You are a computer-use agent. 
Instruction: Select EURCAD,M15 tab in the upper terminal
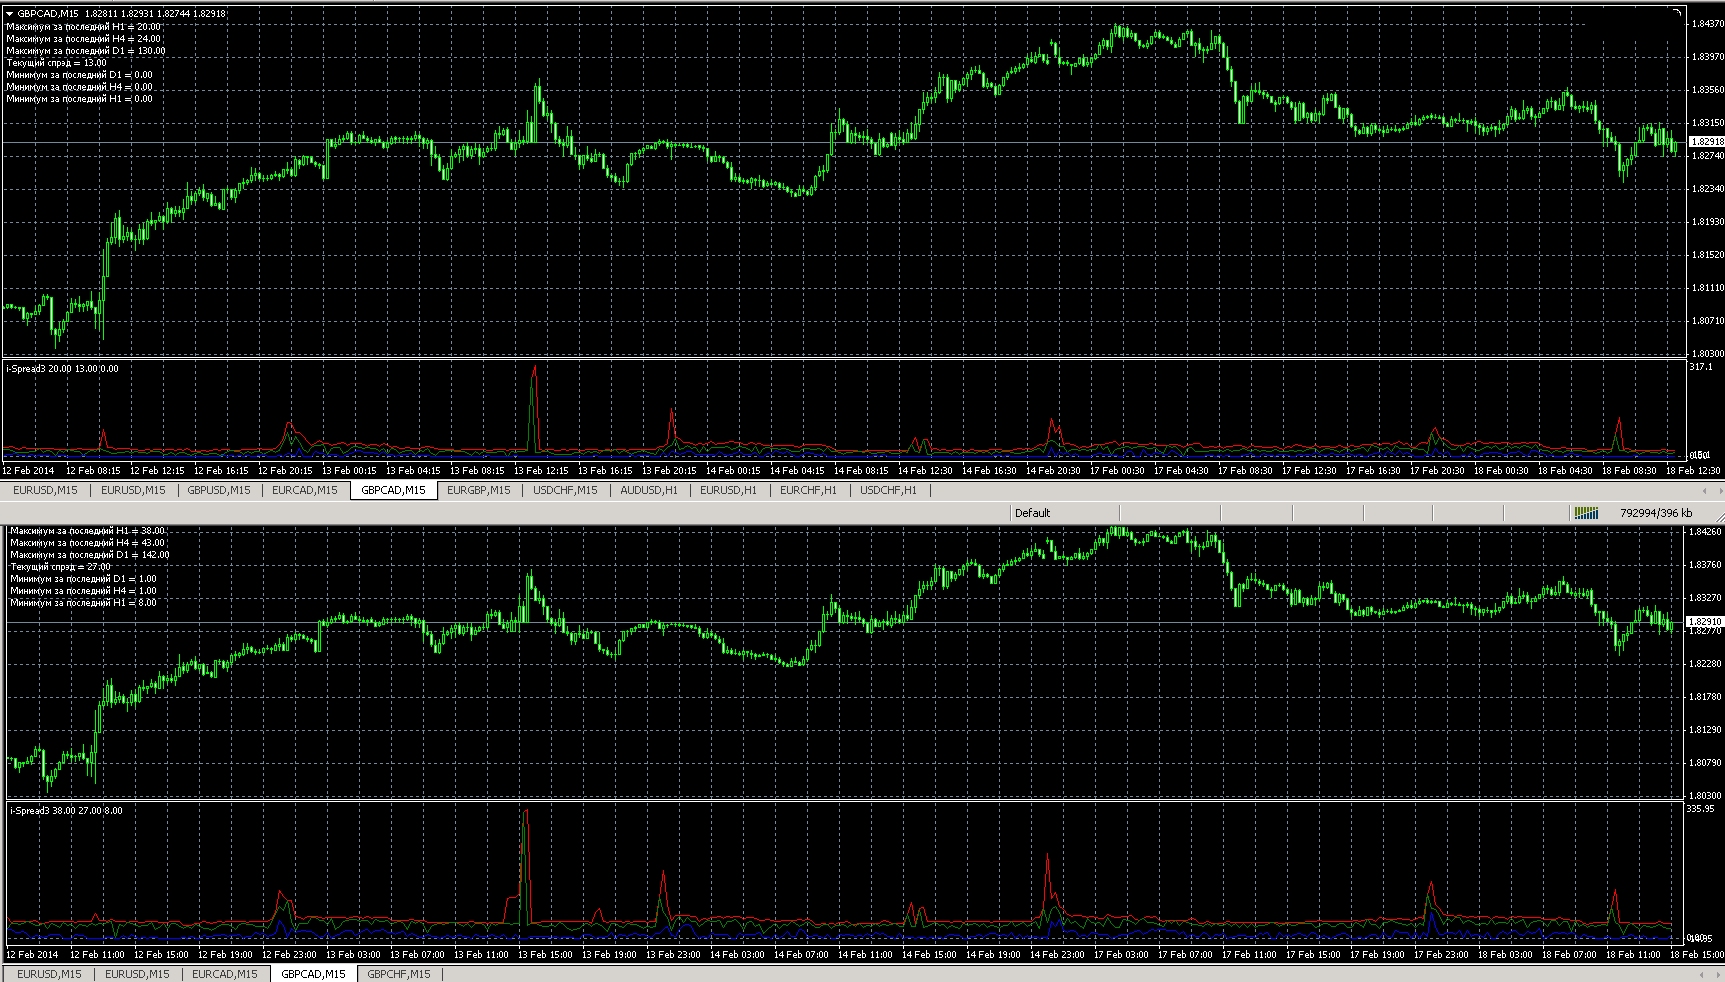point(304,490)
